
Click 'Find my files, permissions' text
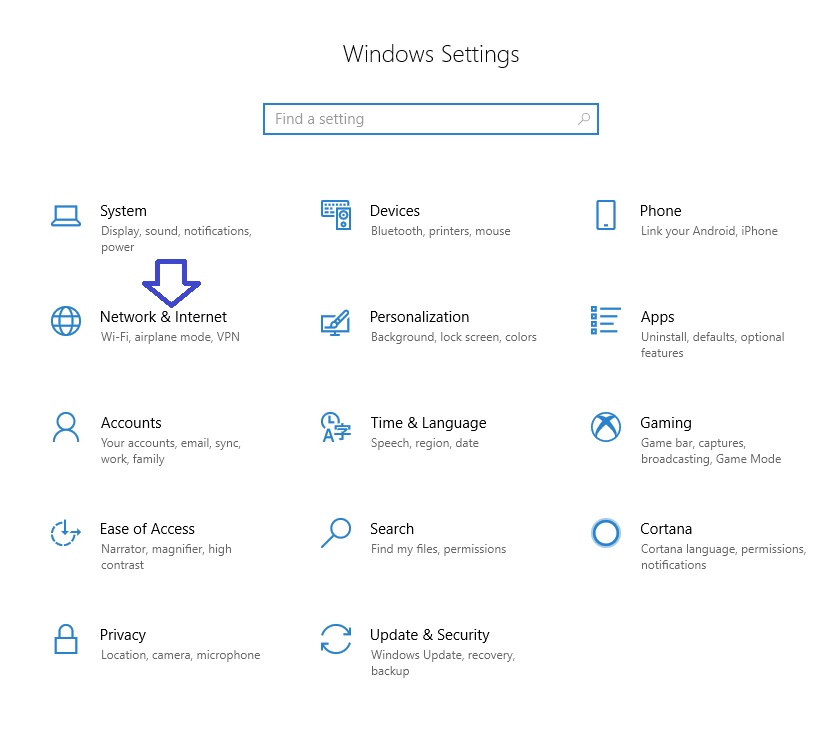point(438,549)
